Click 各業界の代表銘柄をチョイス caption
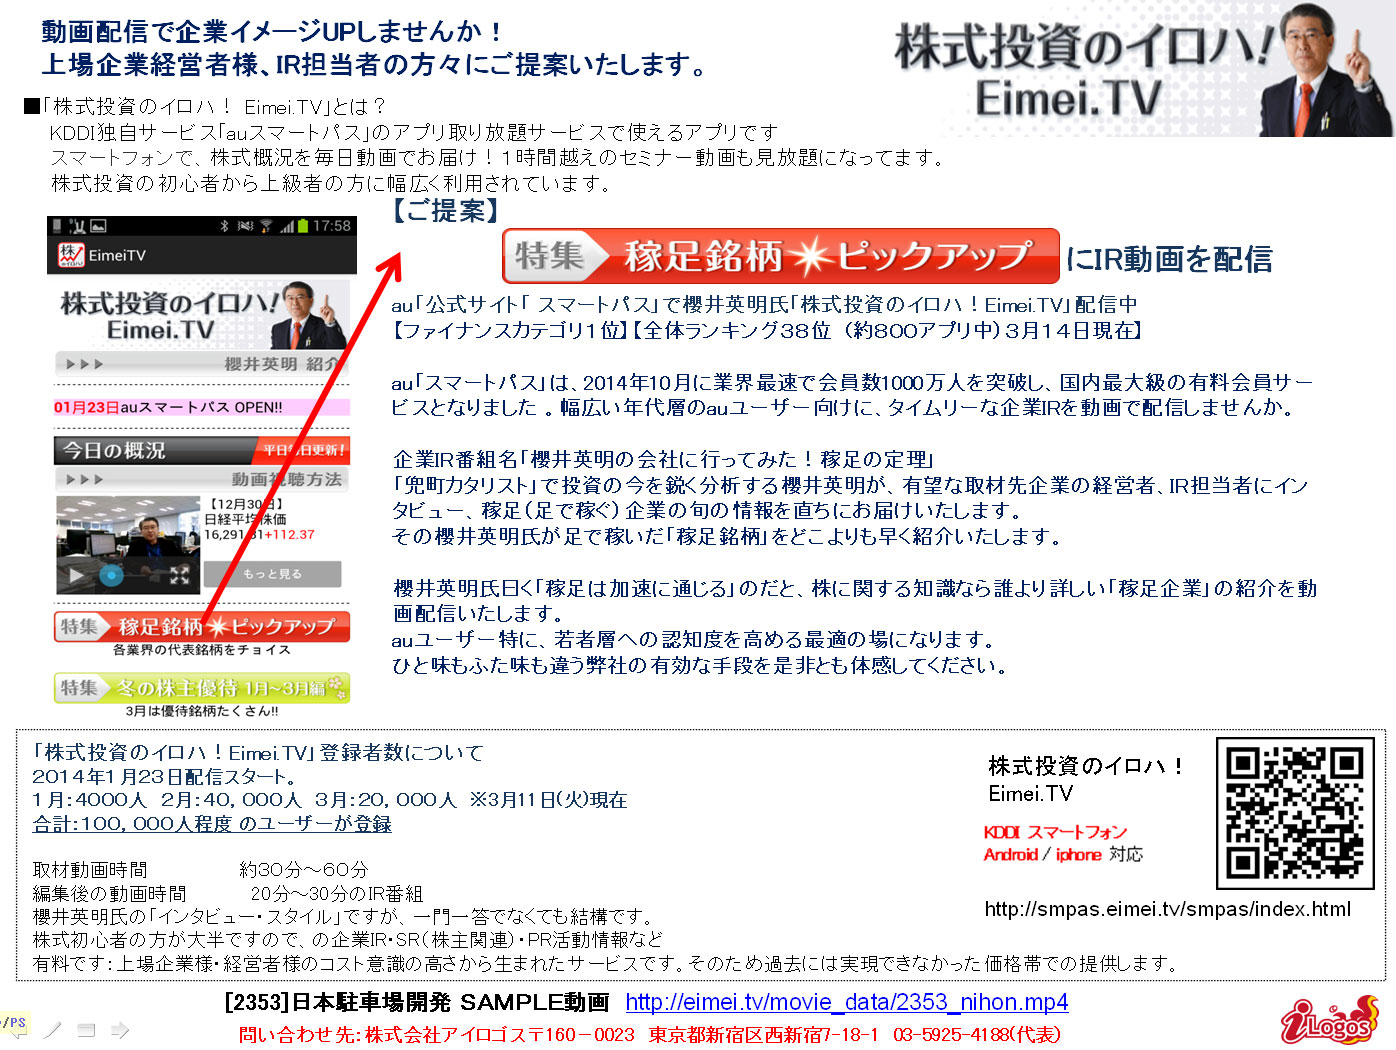 tap(202, 650)
